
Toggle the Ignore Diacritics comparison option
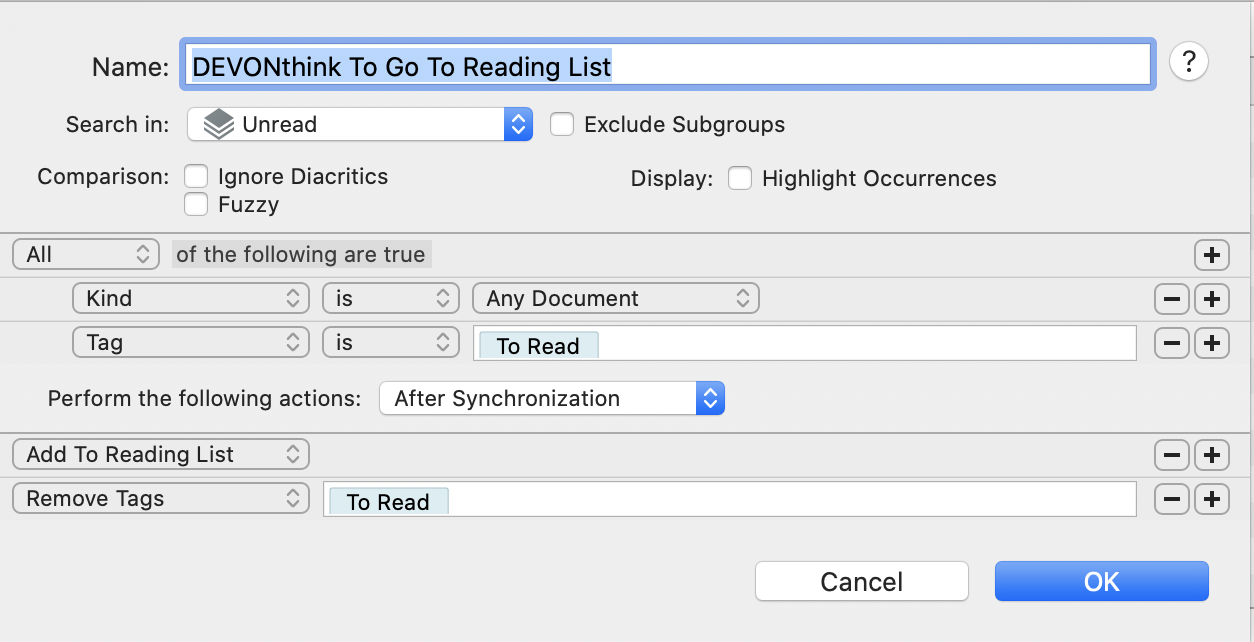[x=196, y=176]
